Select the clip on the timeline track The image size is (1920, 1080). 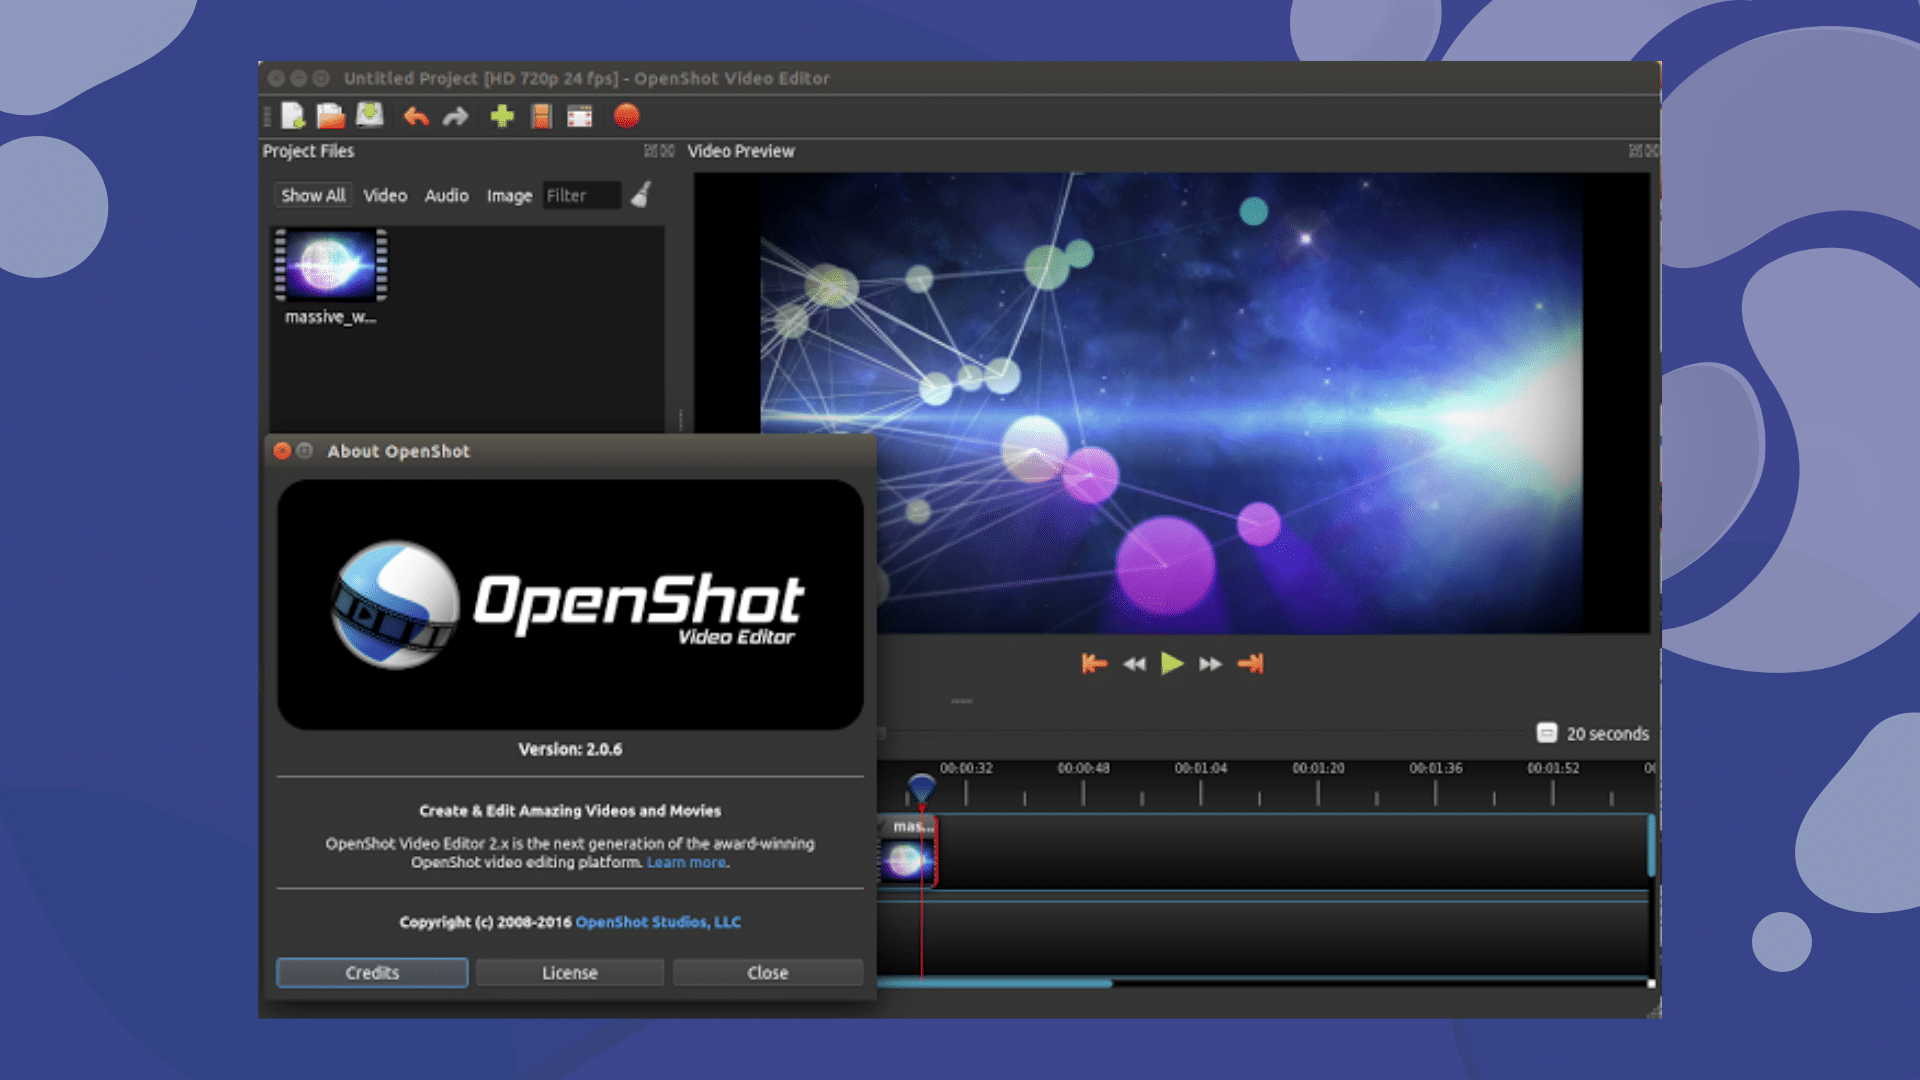(x=907, y=851)
